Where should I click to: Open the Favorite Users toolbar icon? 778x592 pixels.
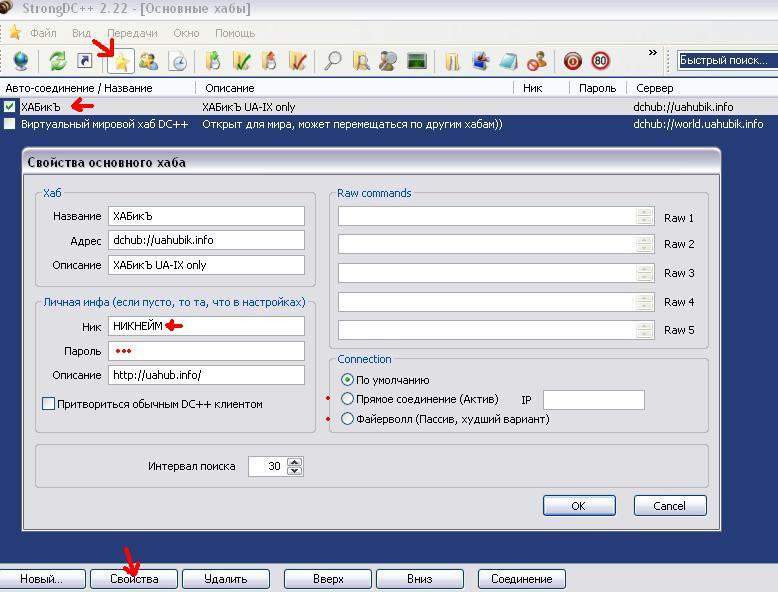click(x=149, y=62)
